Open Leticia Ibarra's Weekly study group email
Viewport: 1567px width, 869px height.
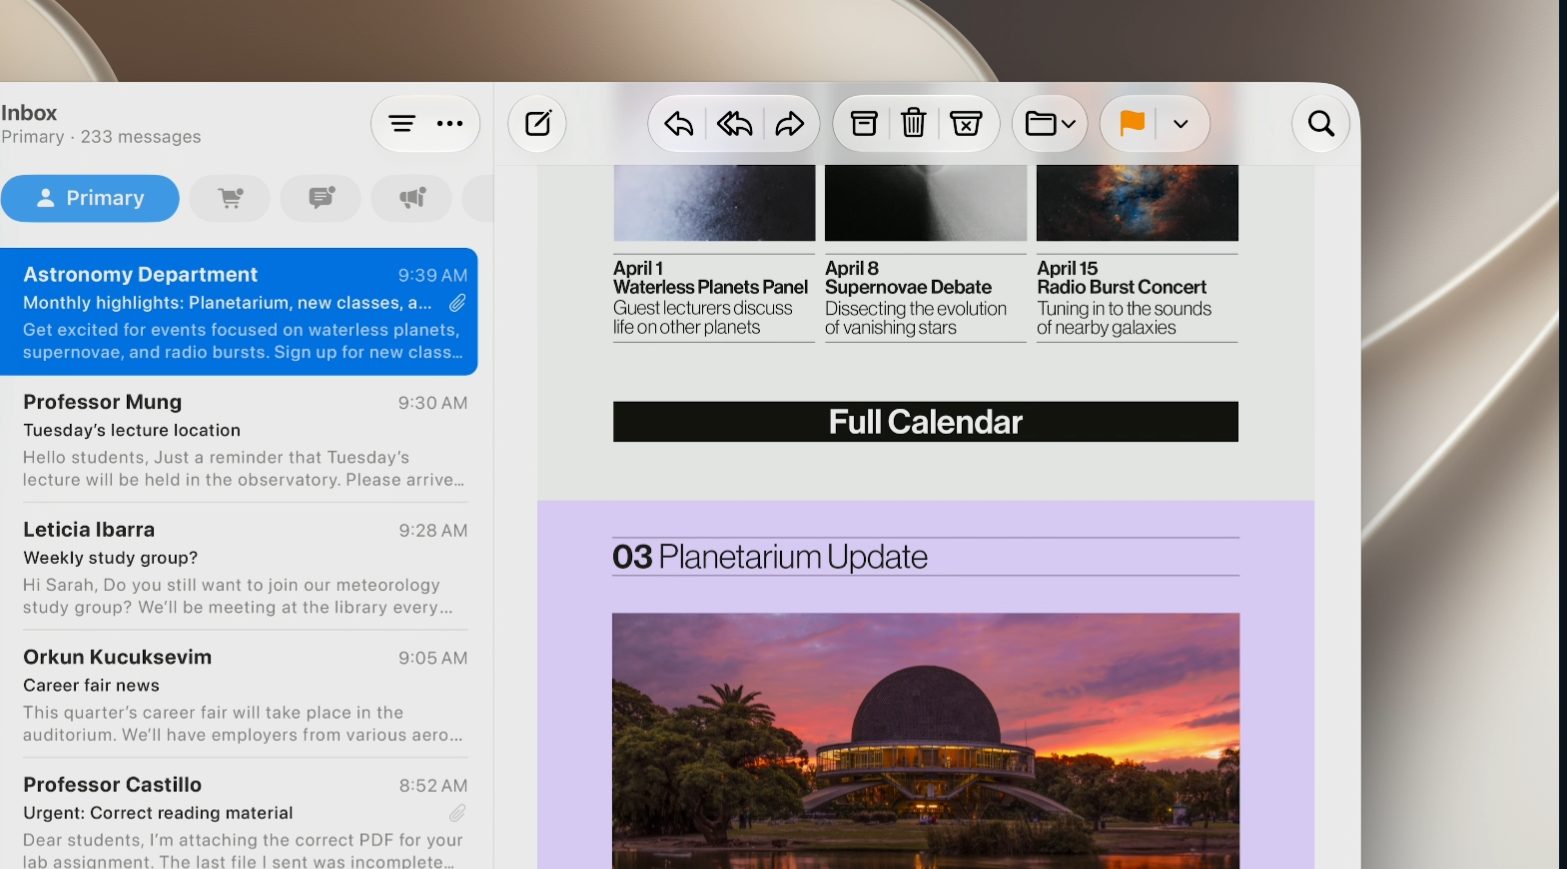pyautogui.click(x=238, y=567)
